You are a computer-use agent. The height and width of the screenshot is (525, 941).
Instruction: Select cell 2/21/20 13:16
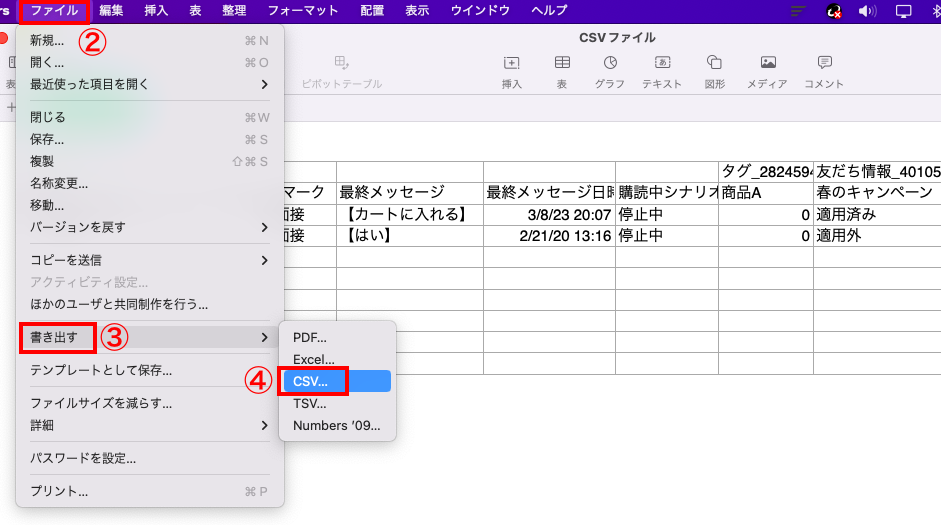click(549, 236)
